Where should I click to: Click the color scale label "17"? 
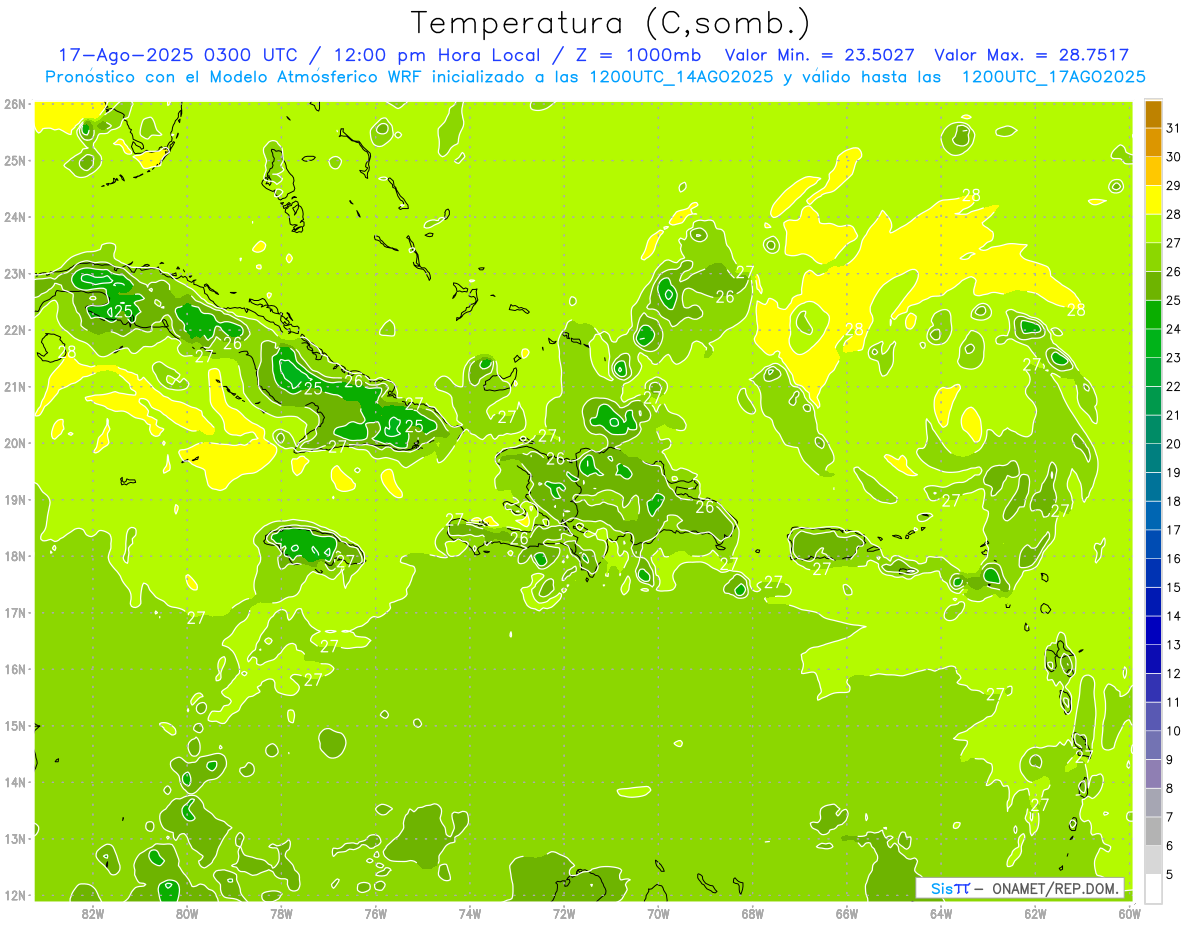coord(1173,530)
